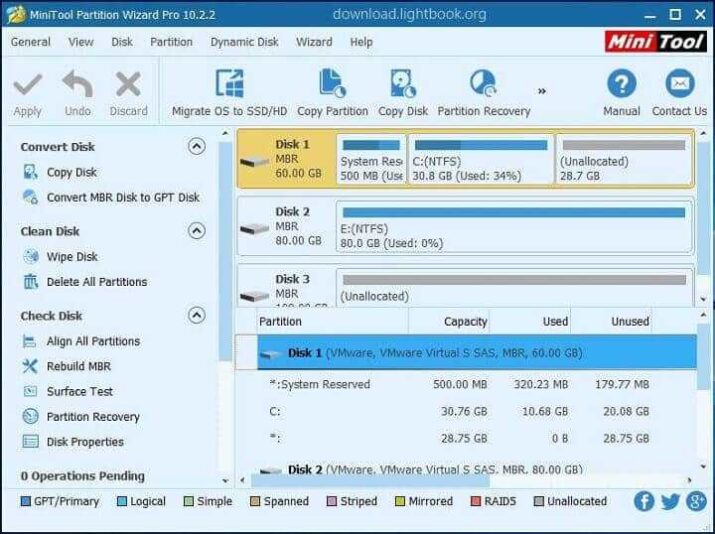Image resolution: width=715 pixels, height=534 pixels.
Task: Collapse the Convert Disk section
Action: click(197, 146)
